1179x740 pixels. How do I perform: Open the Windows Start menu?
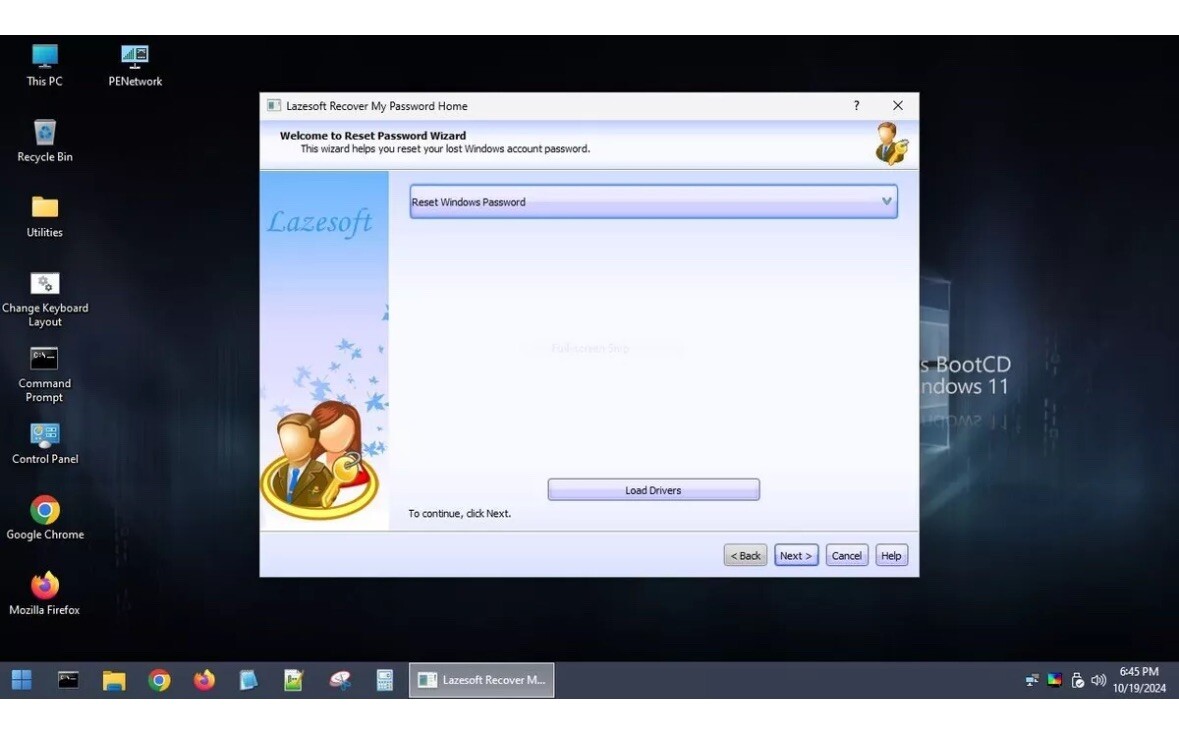click(20, 679)
